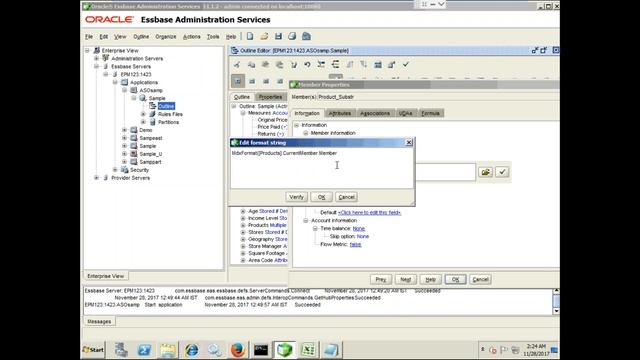The width and height of the screenshot is (640, 360).
Task: Expand the Rules Files node
Action: click(x=143, y=114)
